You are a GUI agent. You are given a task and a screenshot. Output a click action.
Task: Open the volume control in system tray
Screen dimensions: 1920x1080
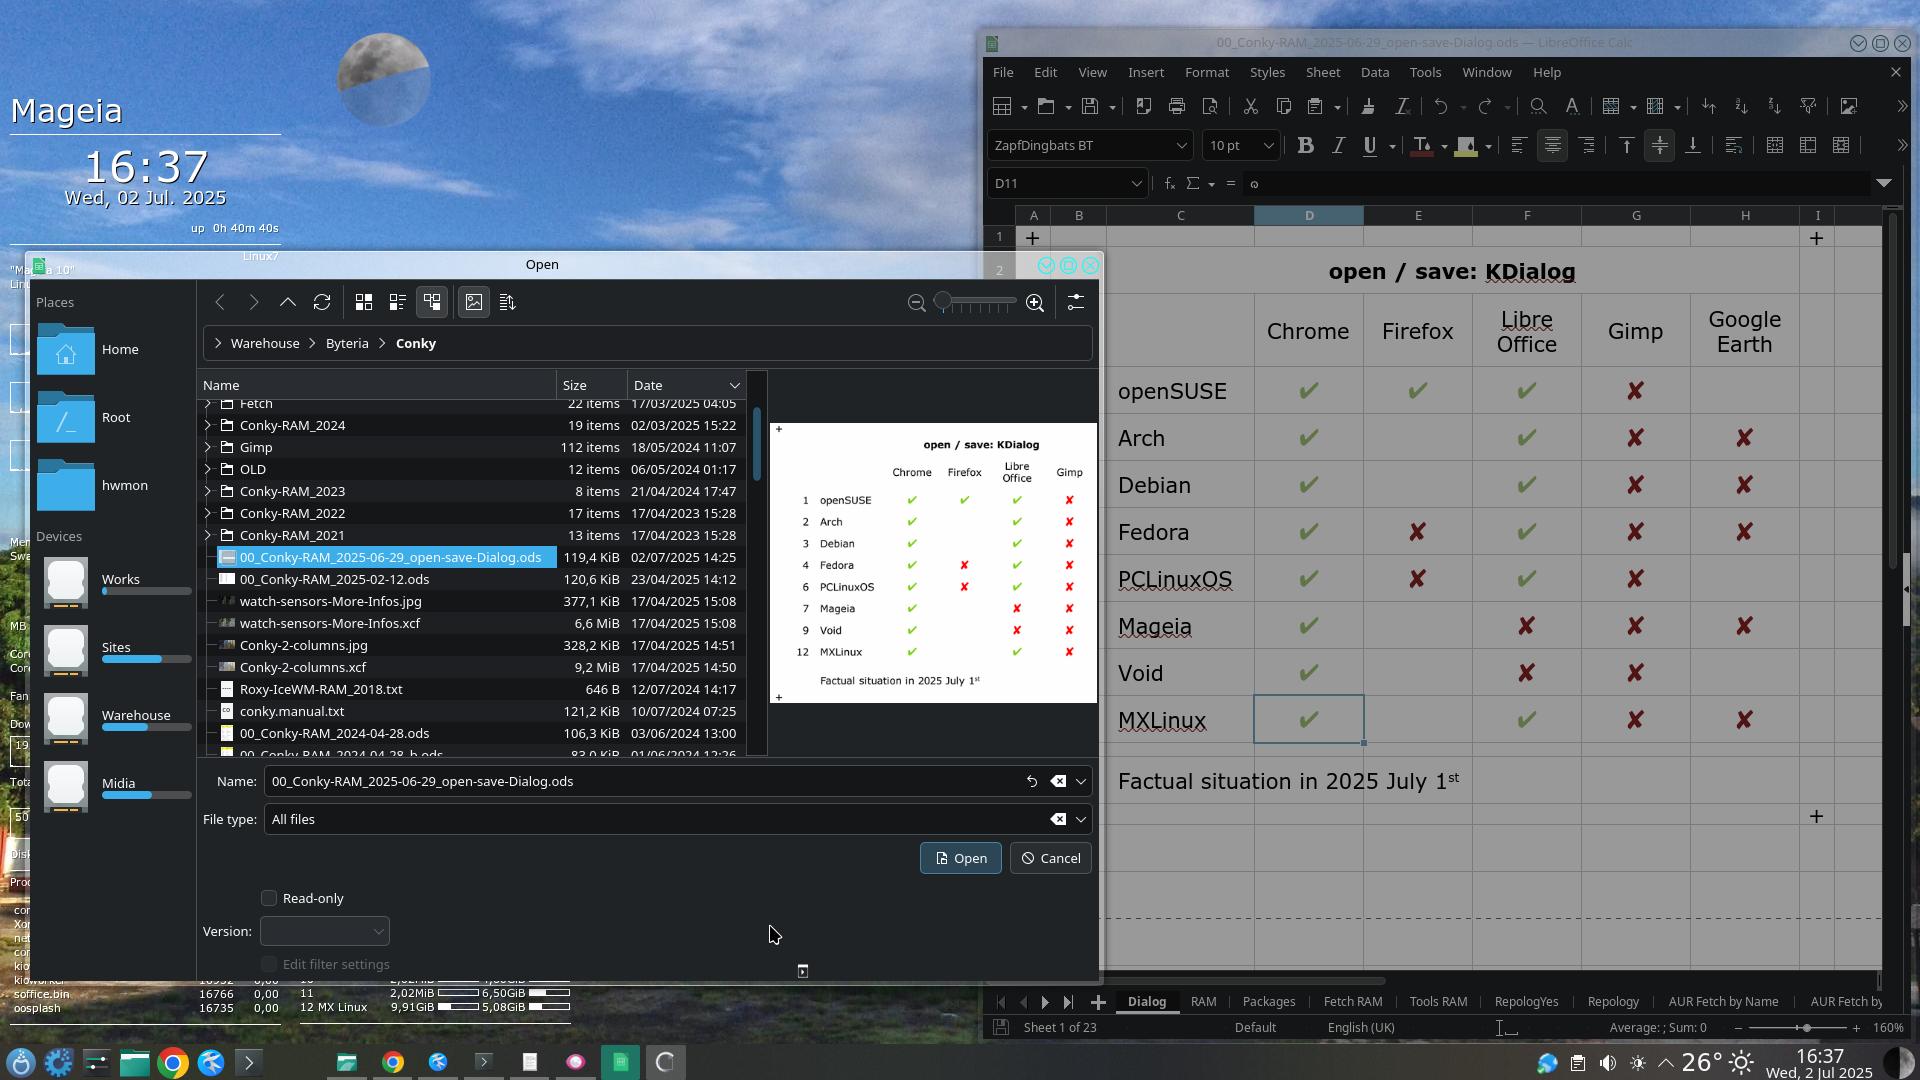point(1607,1063)
